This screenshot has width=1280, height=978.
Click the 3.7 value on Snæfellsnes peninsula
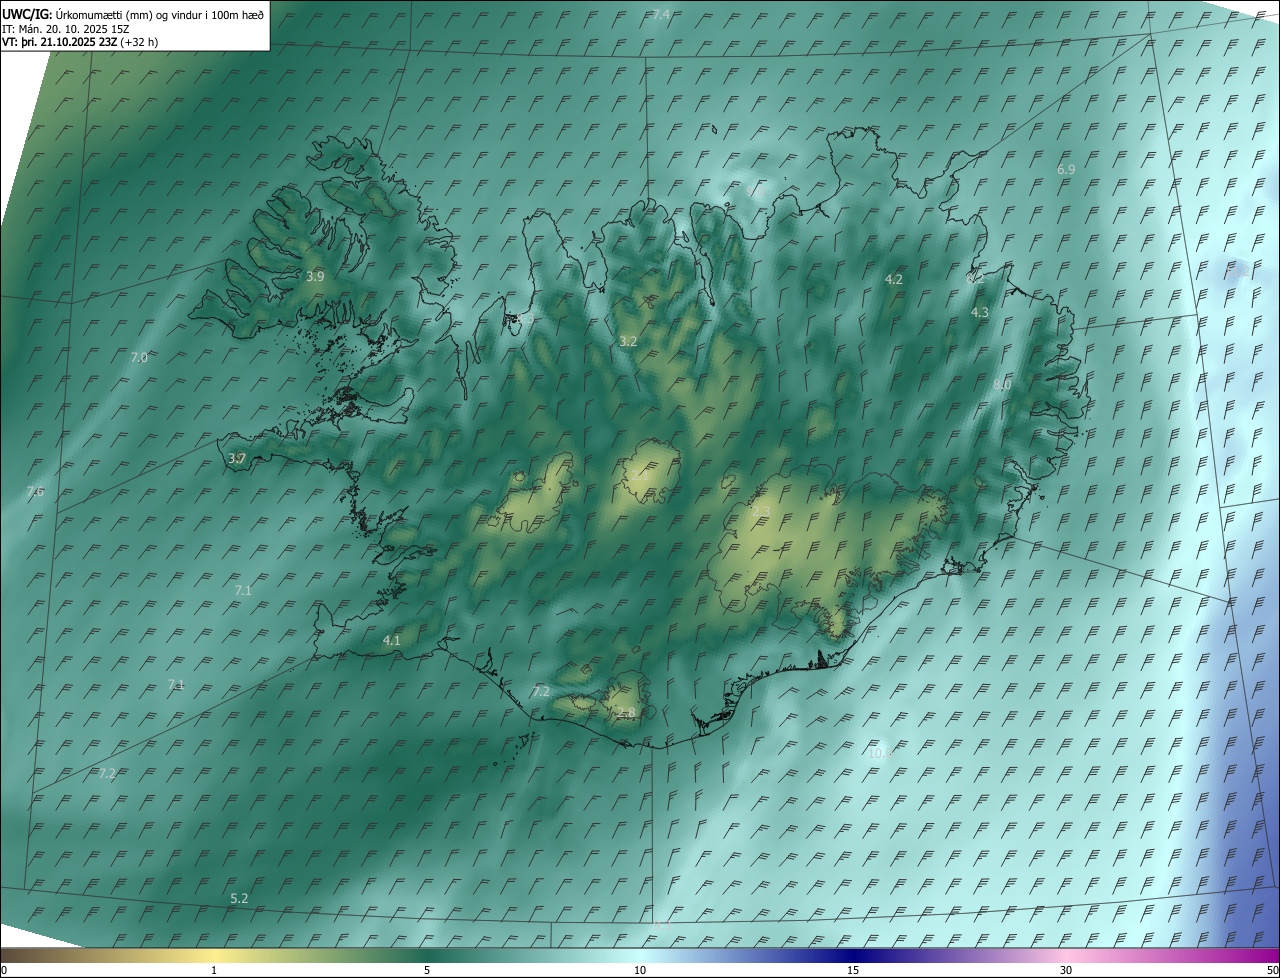[237, 458]
